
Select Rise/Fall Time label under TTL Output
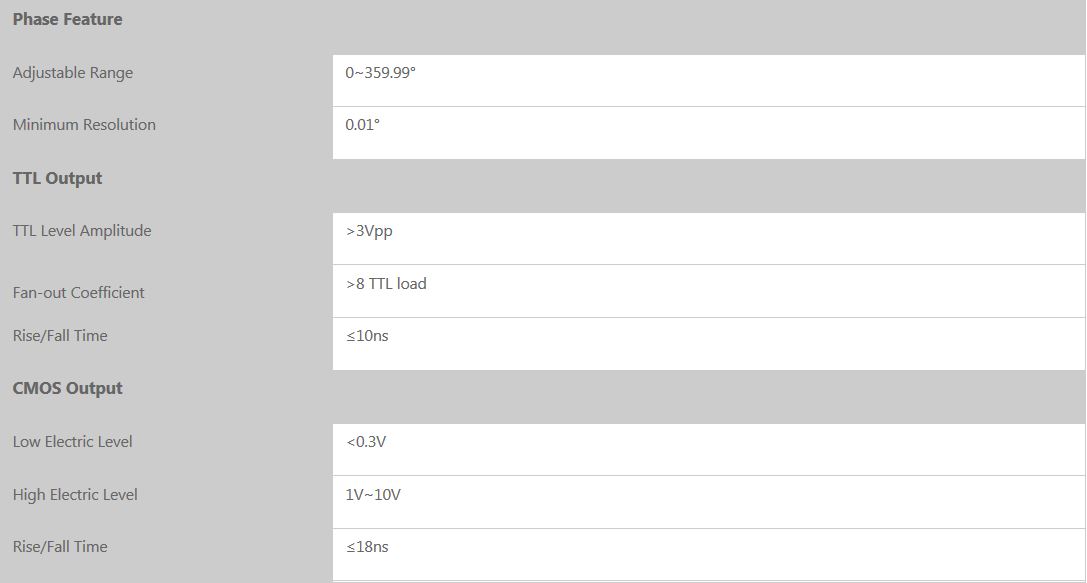click(x=60, y=336)
